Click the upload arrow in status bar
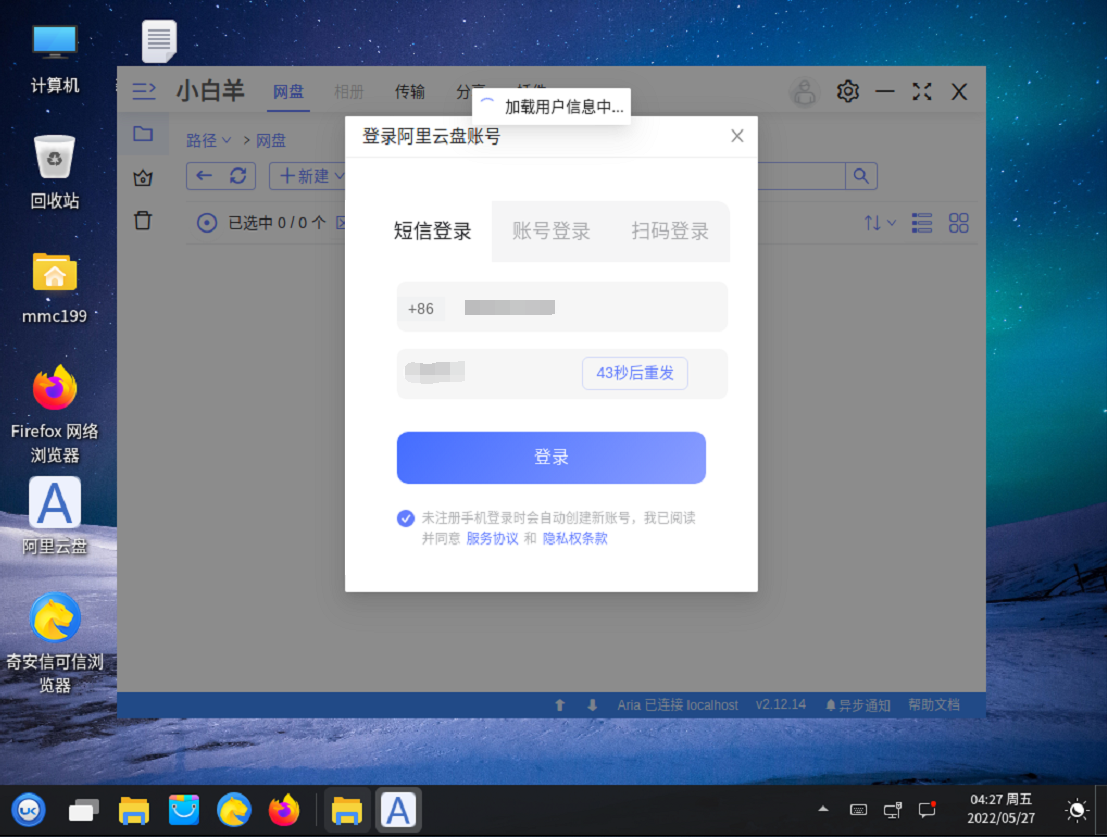This screenshot has width=1107, height=837. pos(560,705)
